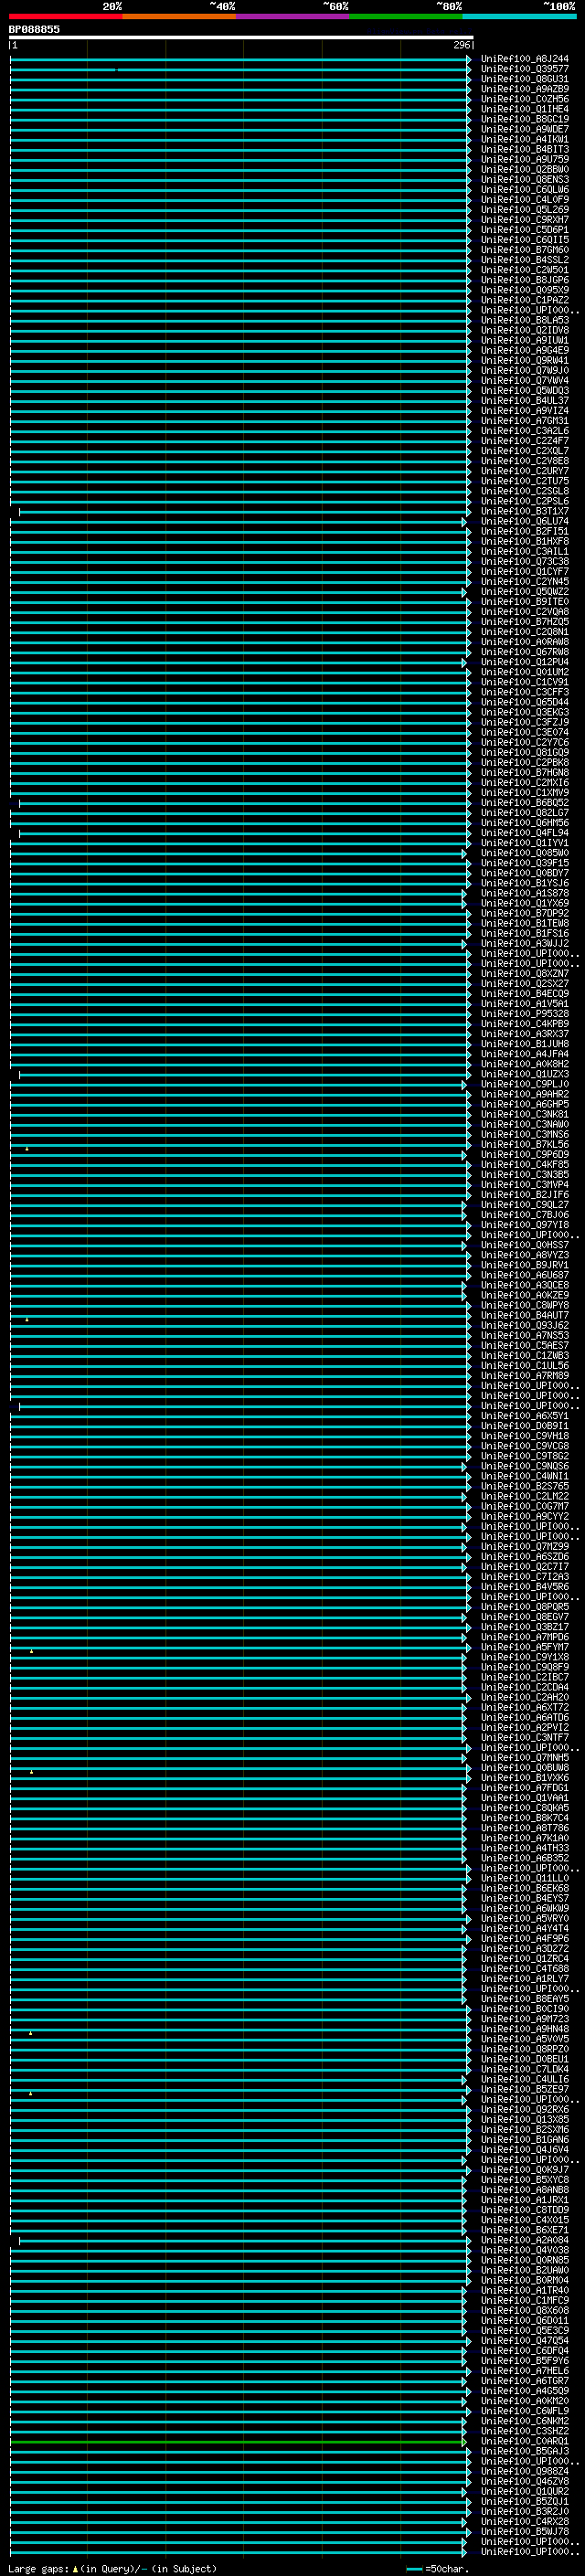Select the UniRef100_Q6LU74 label
The image size is (585, 2576).
(x=524, y=521)
